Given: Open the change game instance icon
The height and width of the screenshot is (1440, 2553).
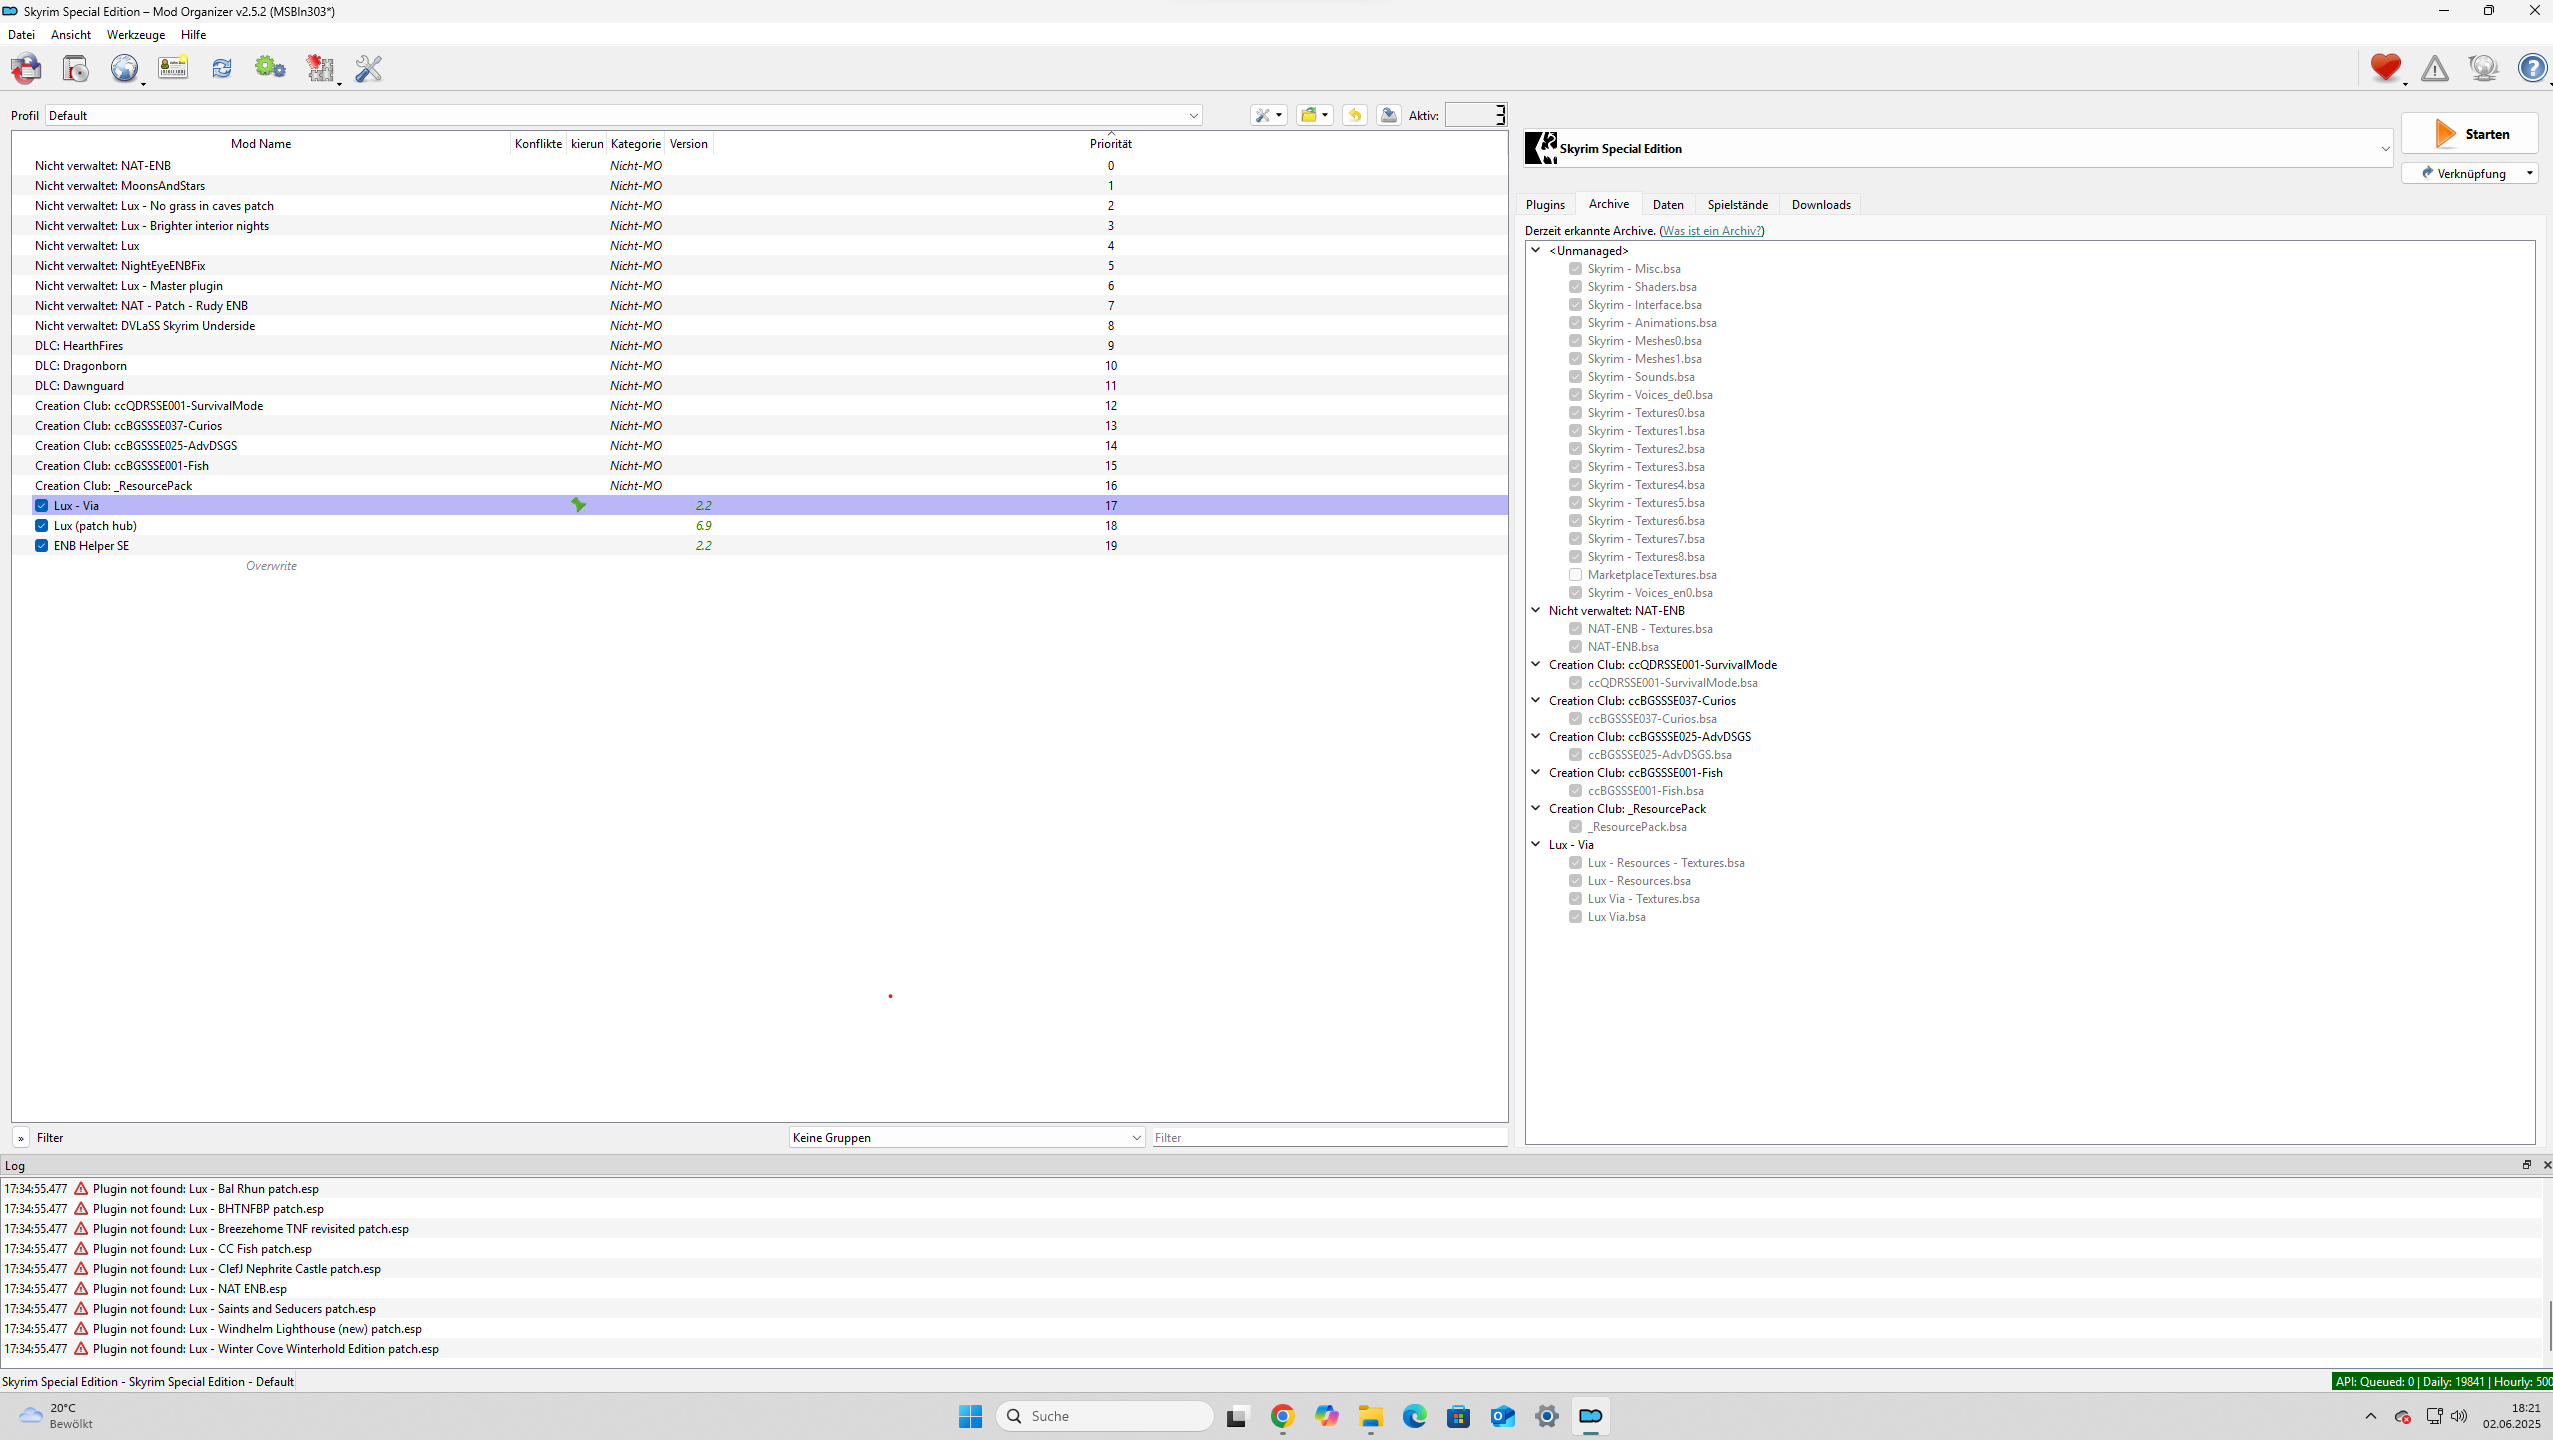Looking at the screenshot, I should (26, 68).
